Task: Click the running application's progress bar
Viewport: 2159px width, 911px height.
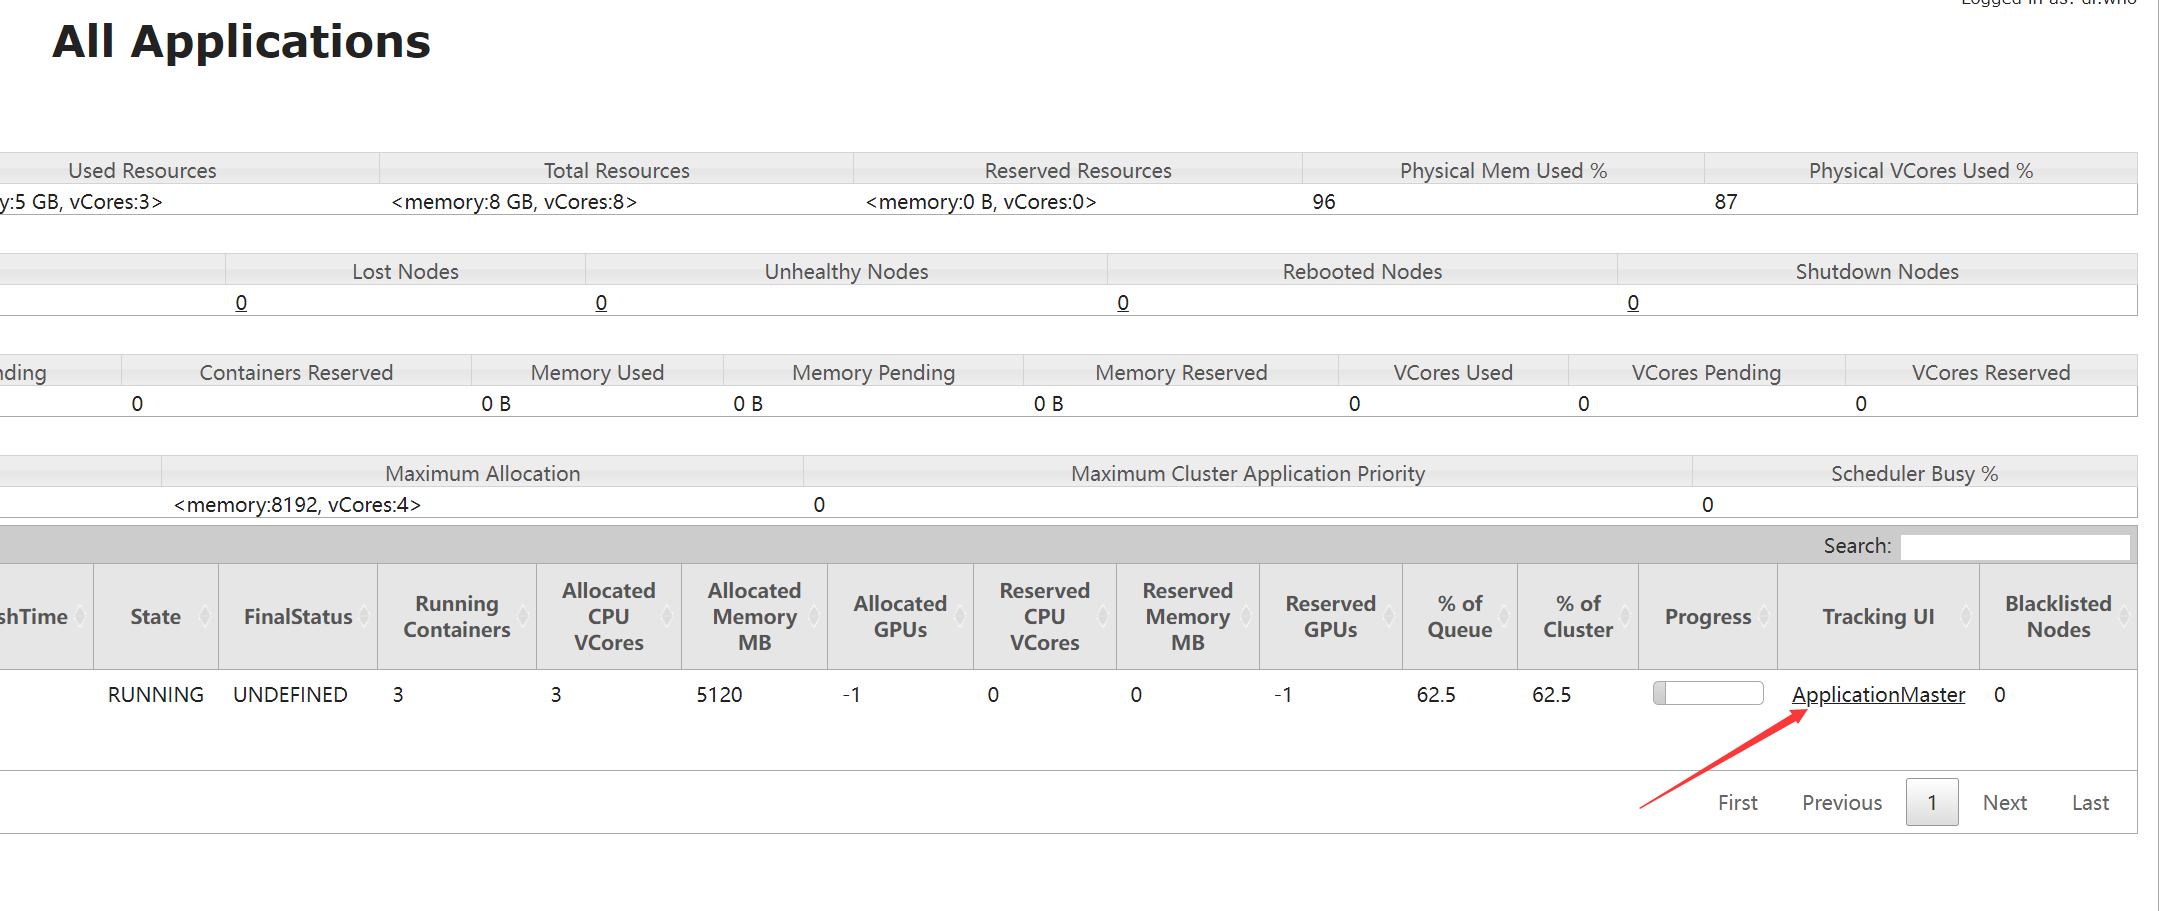Action: click(x=1708, y=694)
